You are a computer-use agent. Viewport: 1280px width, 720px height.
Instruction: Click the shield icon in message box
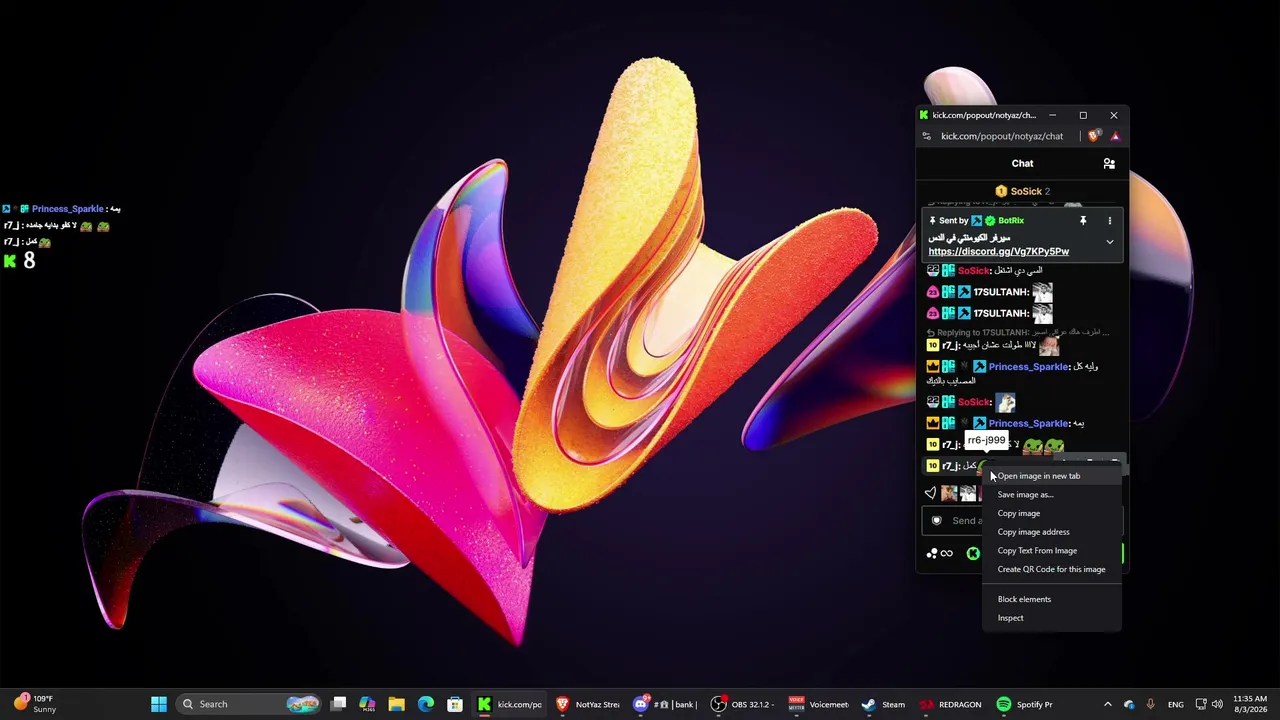[x=936, y=520]
